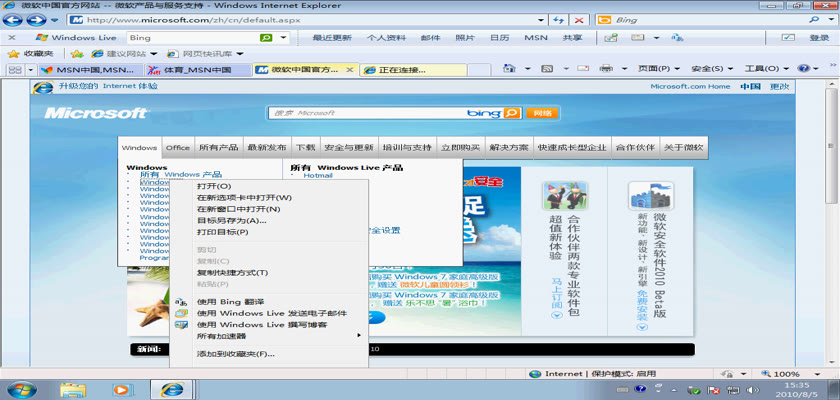Viewport: 840px width, 400px height.
Task: Open Windows Explorer from taskbar
Action: coord(72,389)
